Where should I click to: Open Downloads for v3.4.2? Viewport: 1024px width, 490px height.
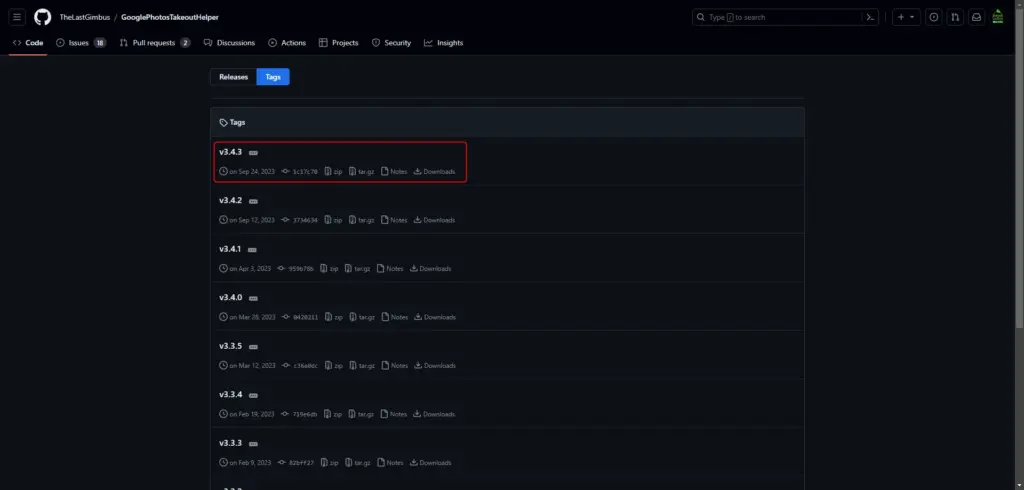pyautogui.click(x=434, y=220)
